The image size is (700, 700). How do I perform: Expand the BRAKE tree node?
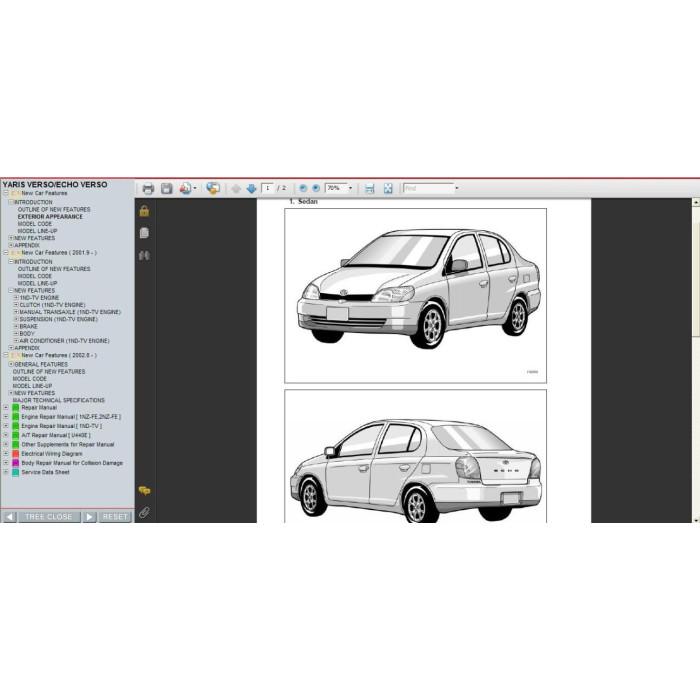pos(16,326)
